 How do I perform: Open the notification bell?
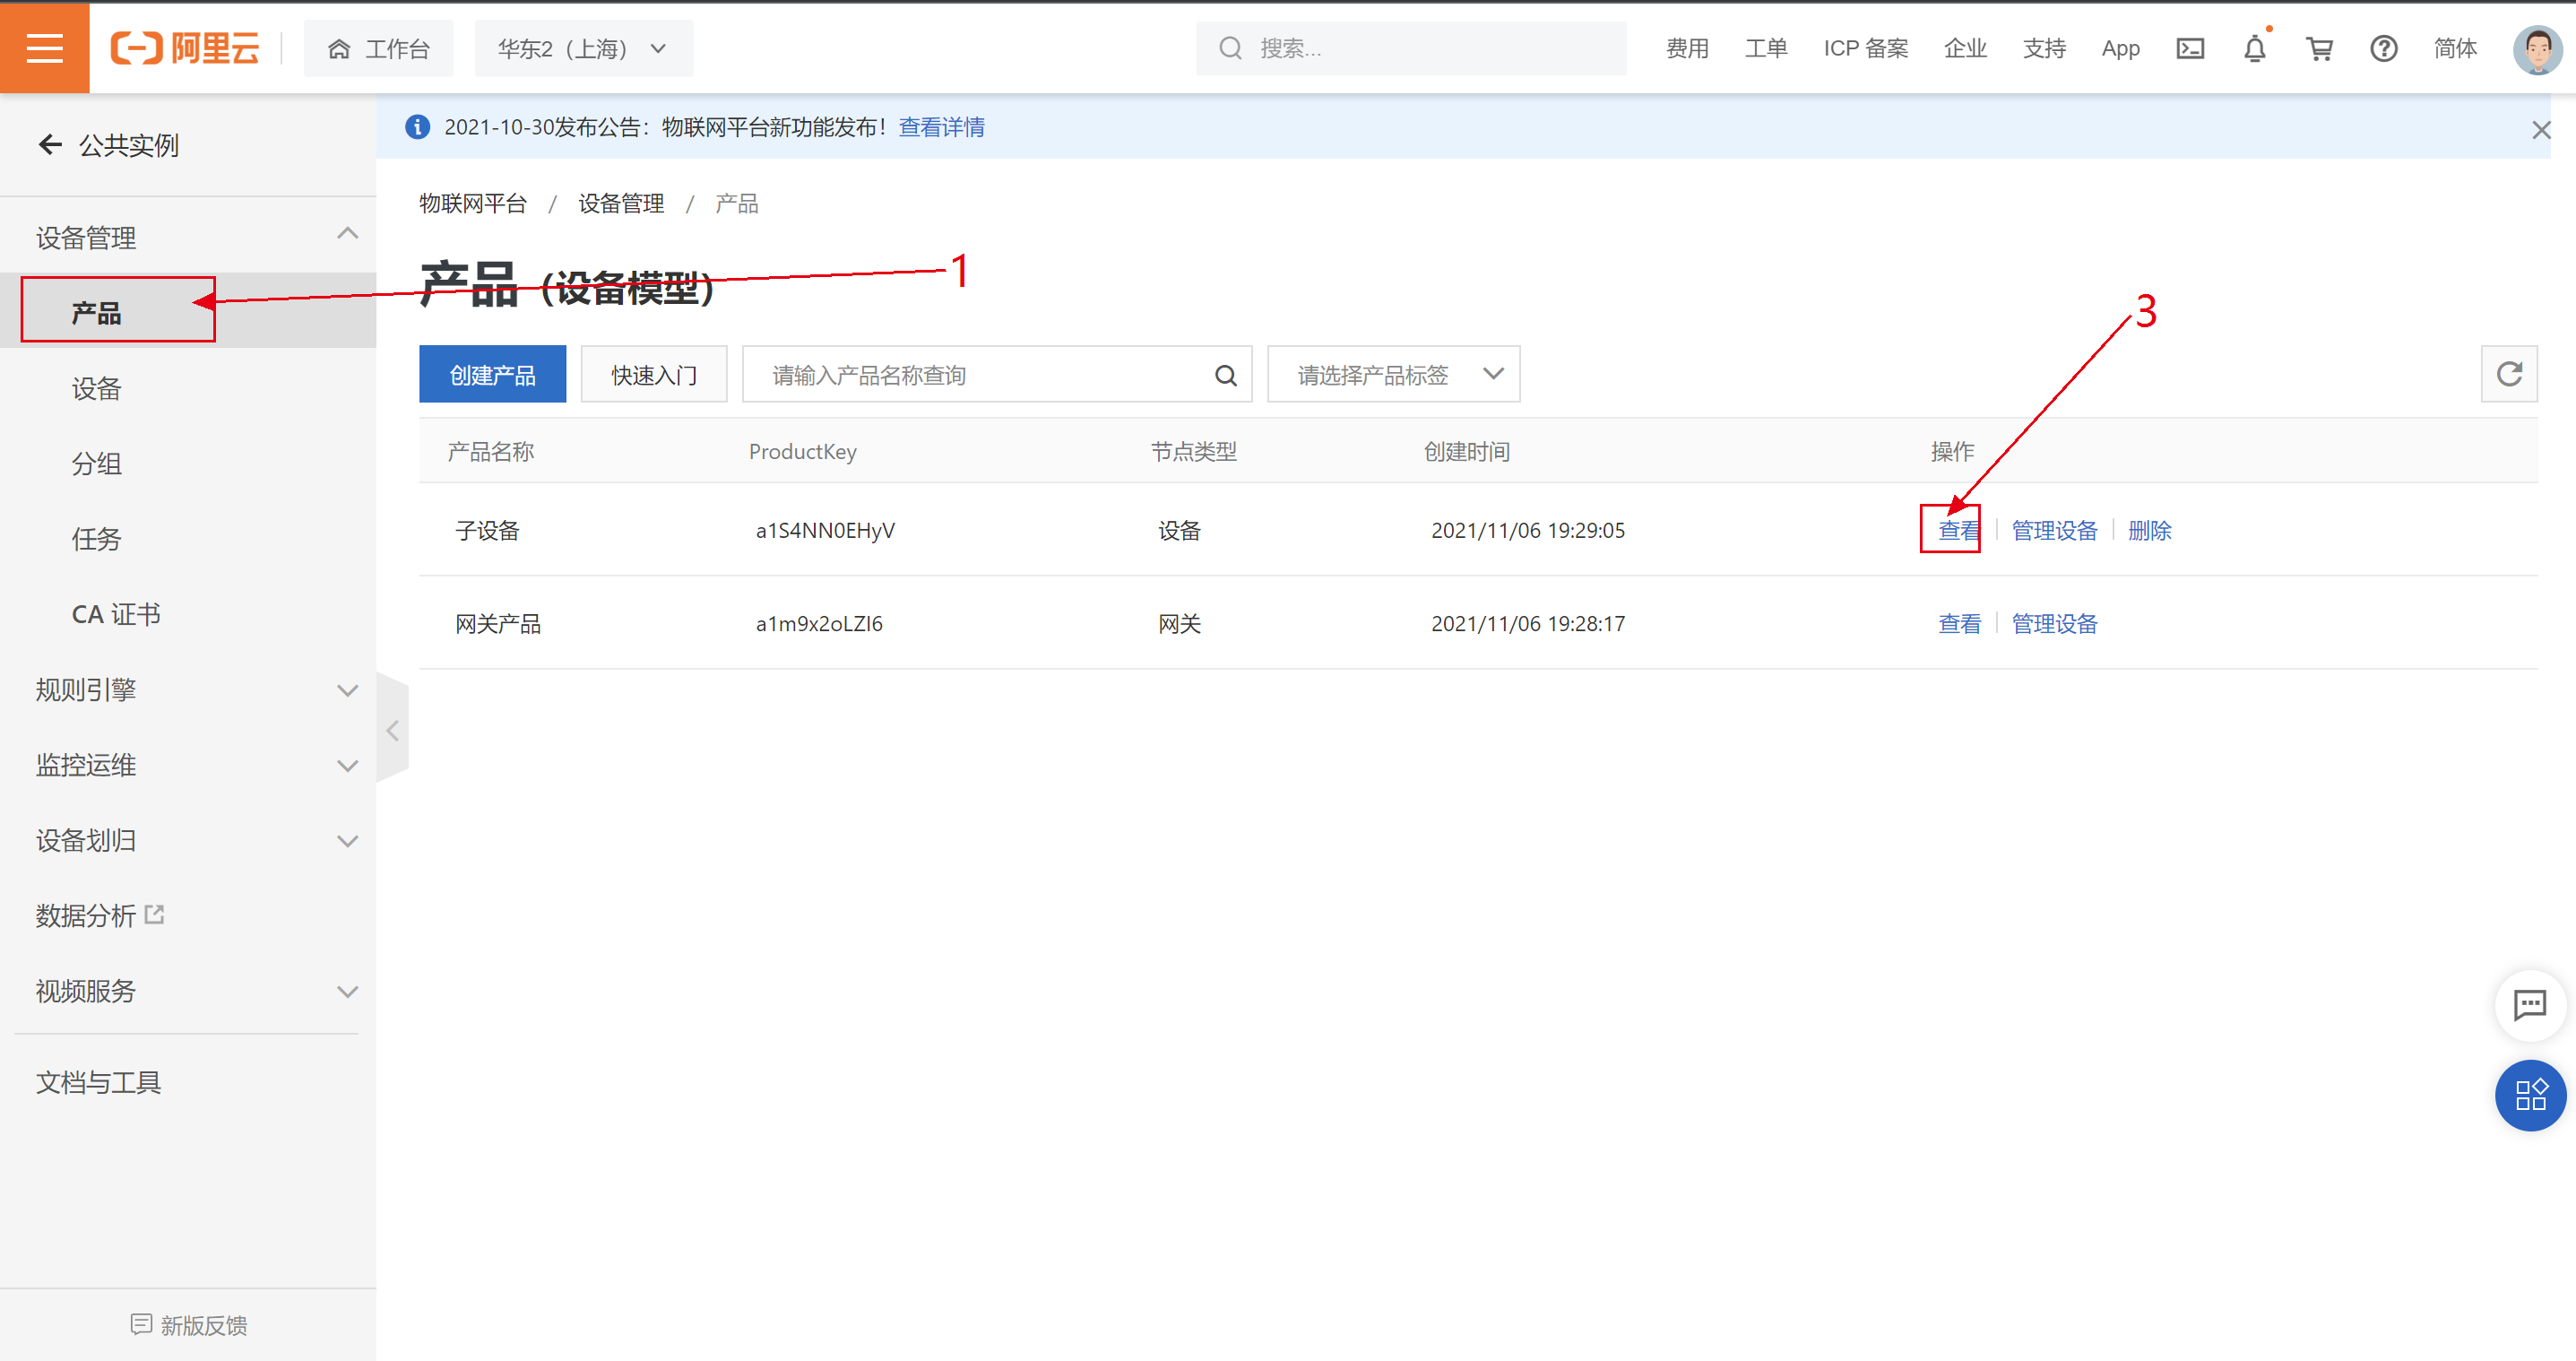click(2254, 48)
